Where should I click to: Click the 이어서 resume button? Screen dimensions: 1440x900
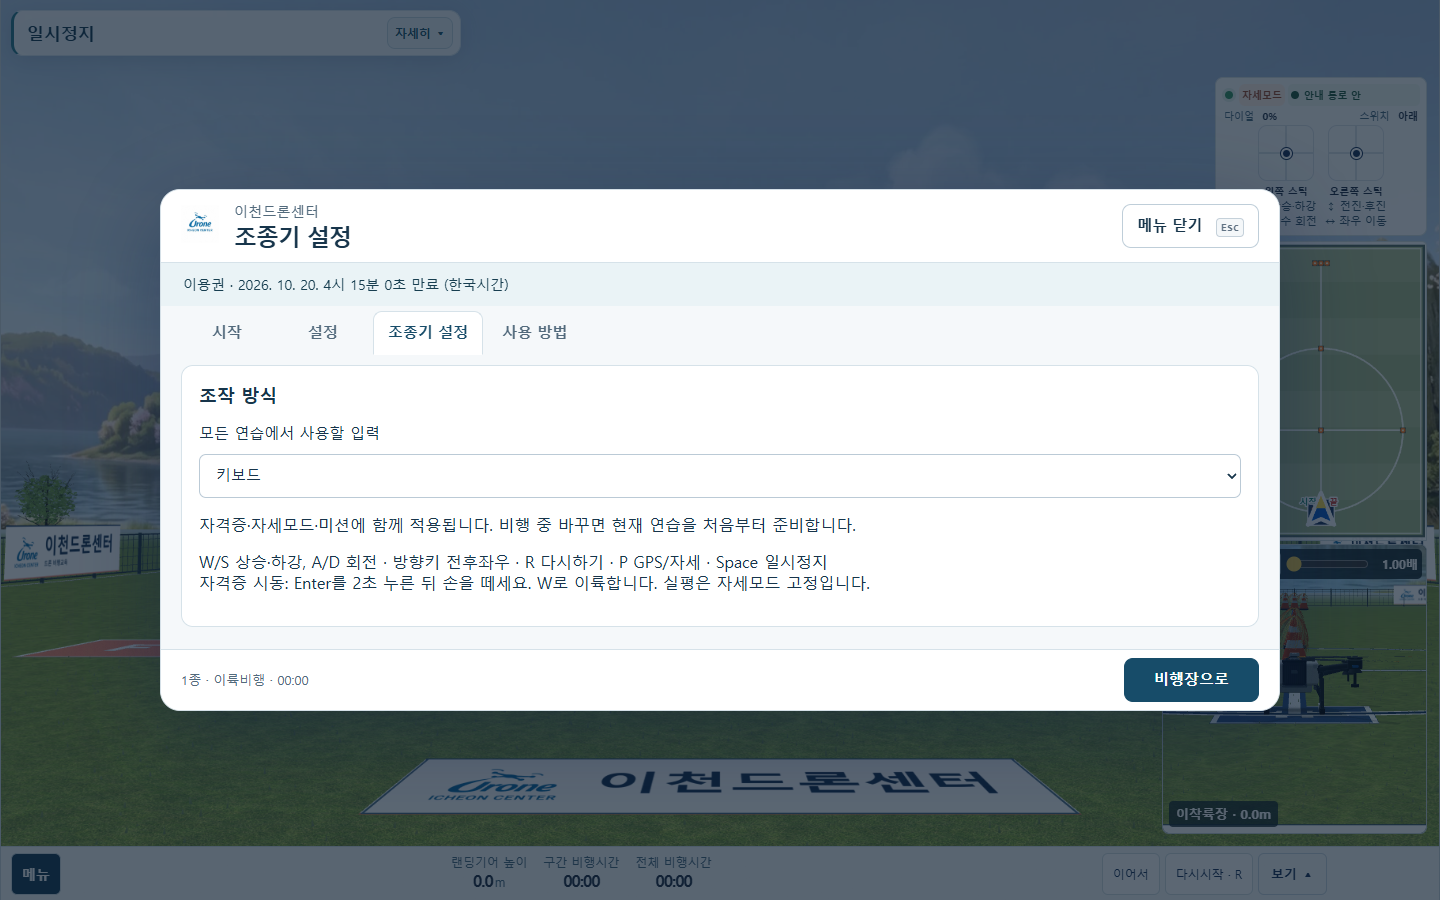pos(1131,874)
